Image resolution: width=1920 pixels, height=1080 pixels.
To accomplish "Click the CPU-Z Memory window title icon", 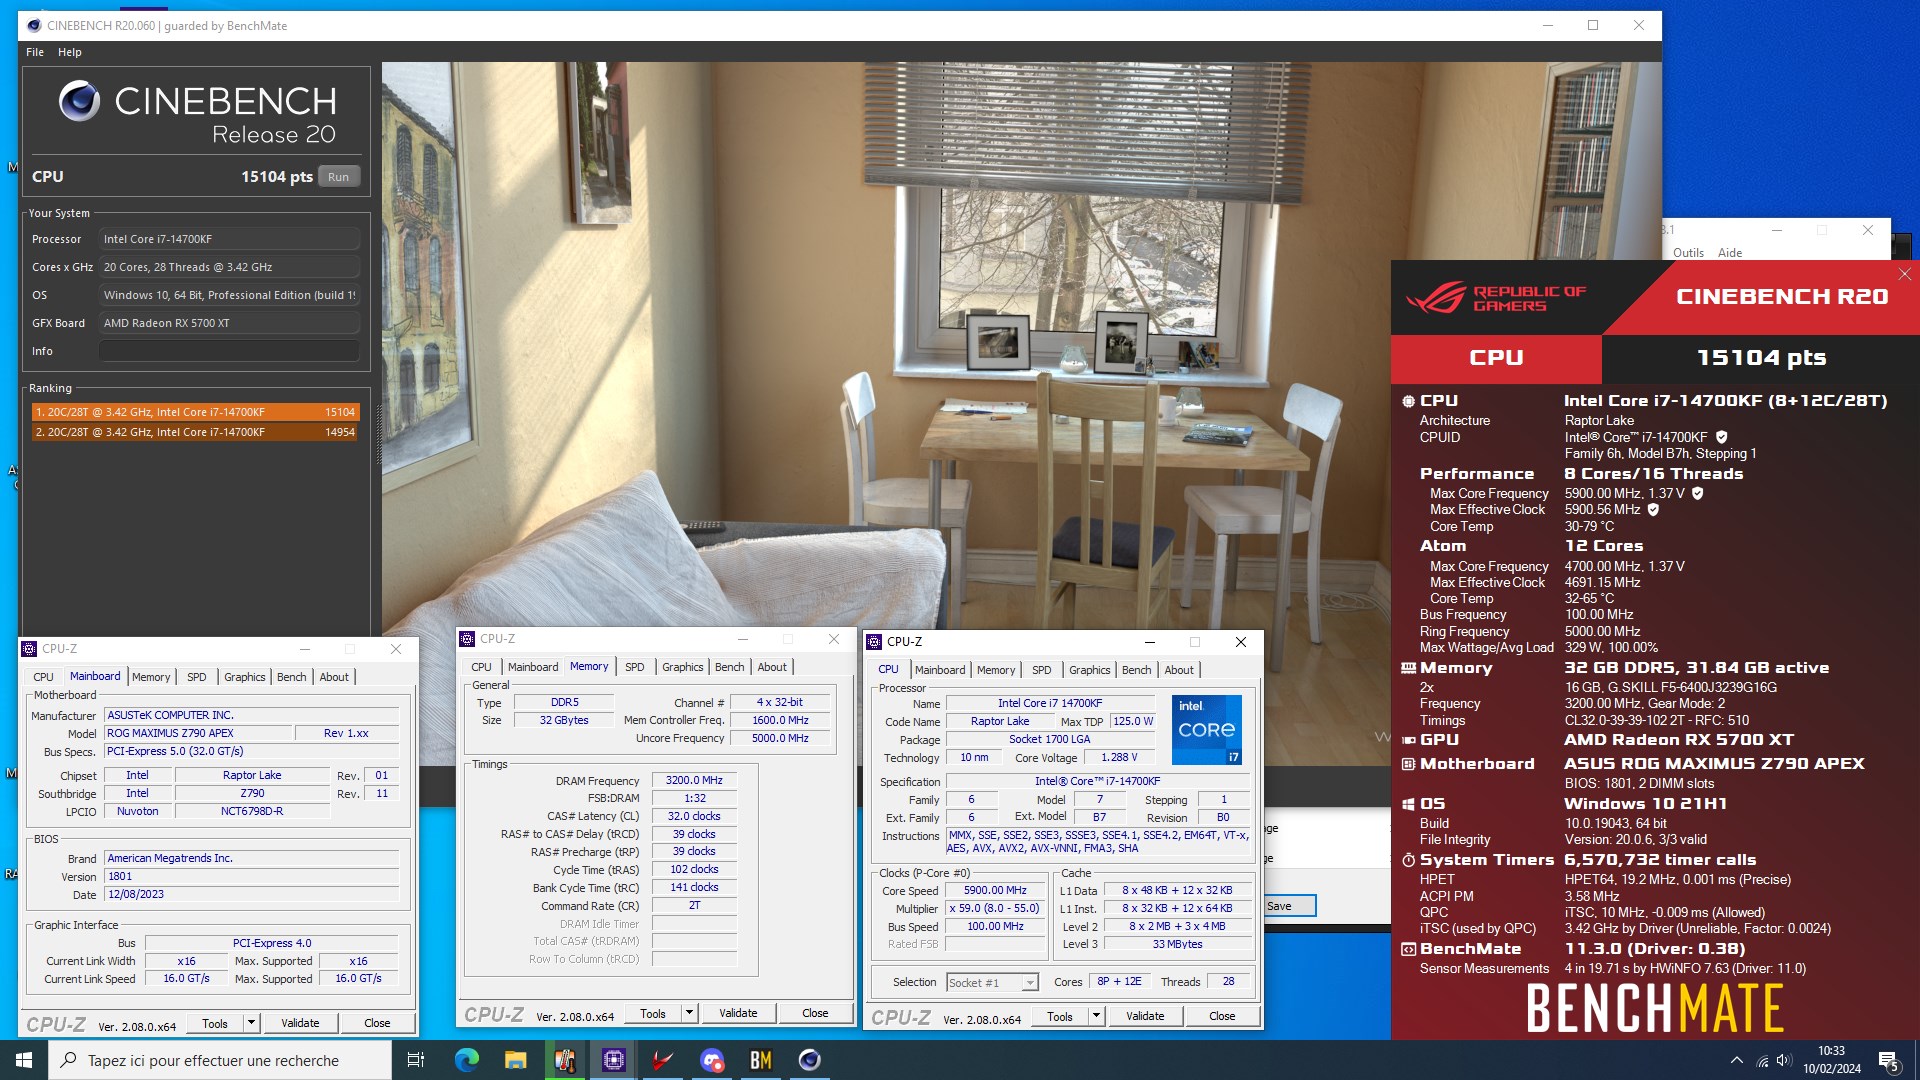I will 467,639.
